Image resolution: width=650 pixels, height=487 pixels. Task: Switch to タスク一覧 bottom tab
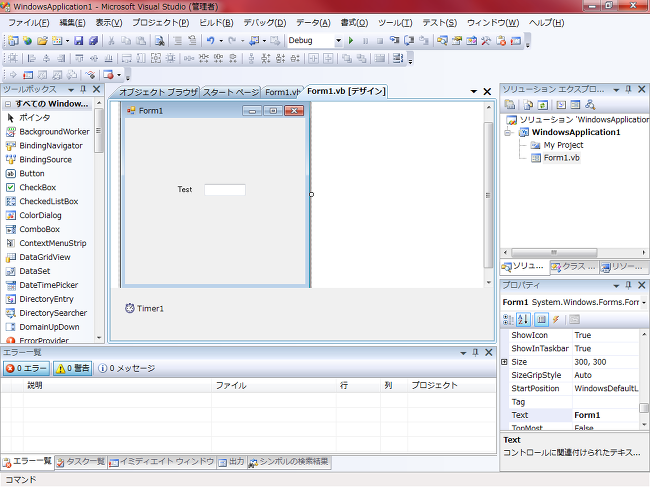point(81,462)
